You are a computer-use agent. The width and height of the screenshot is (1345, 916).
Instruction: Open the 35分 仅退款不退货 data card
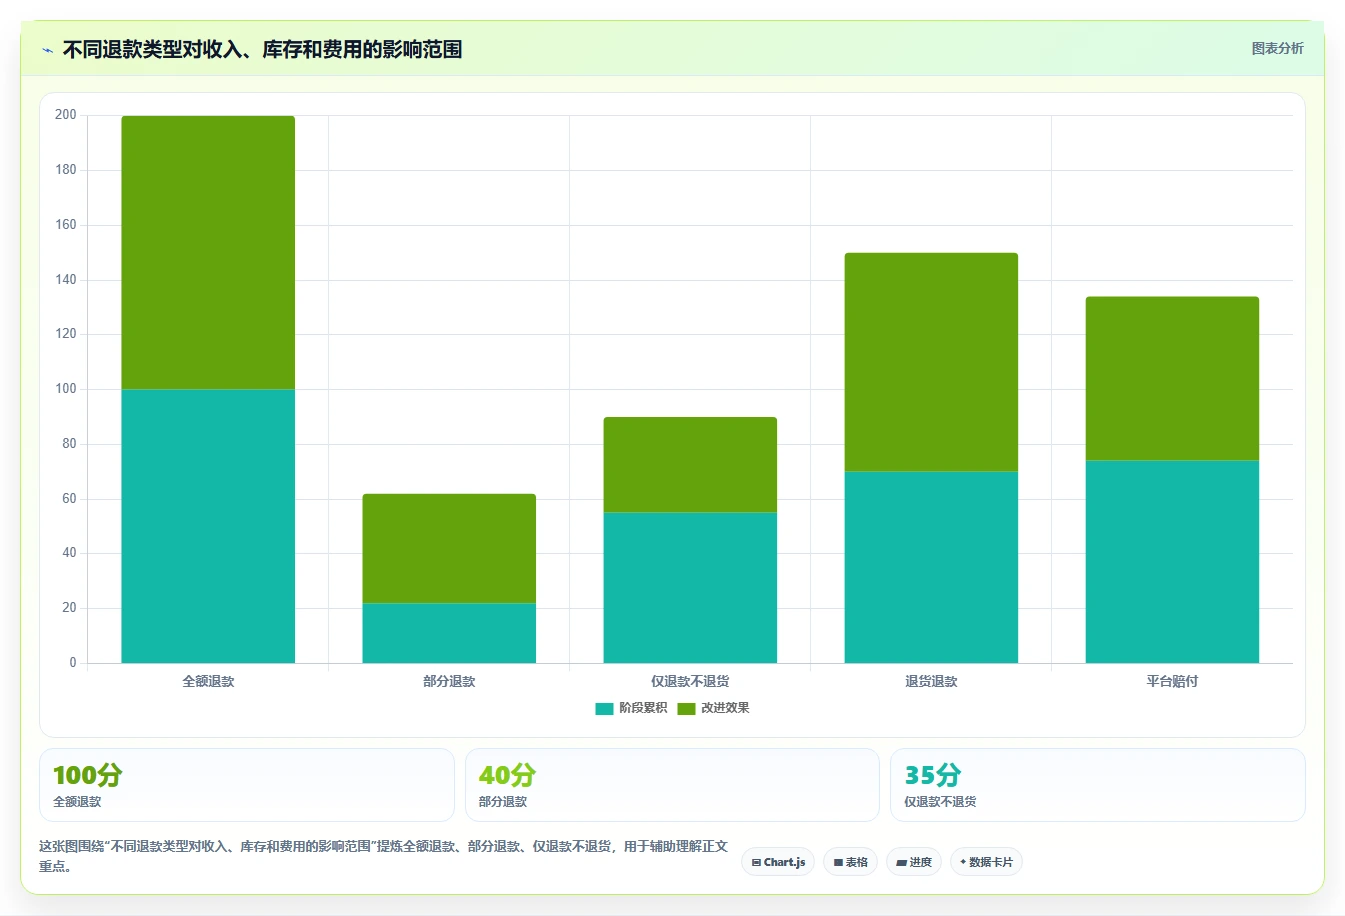[x=1098, y=785]
